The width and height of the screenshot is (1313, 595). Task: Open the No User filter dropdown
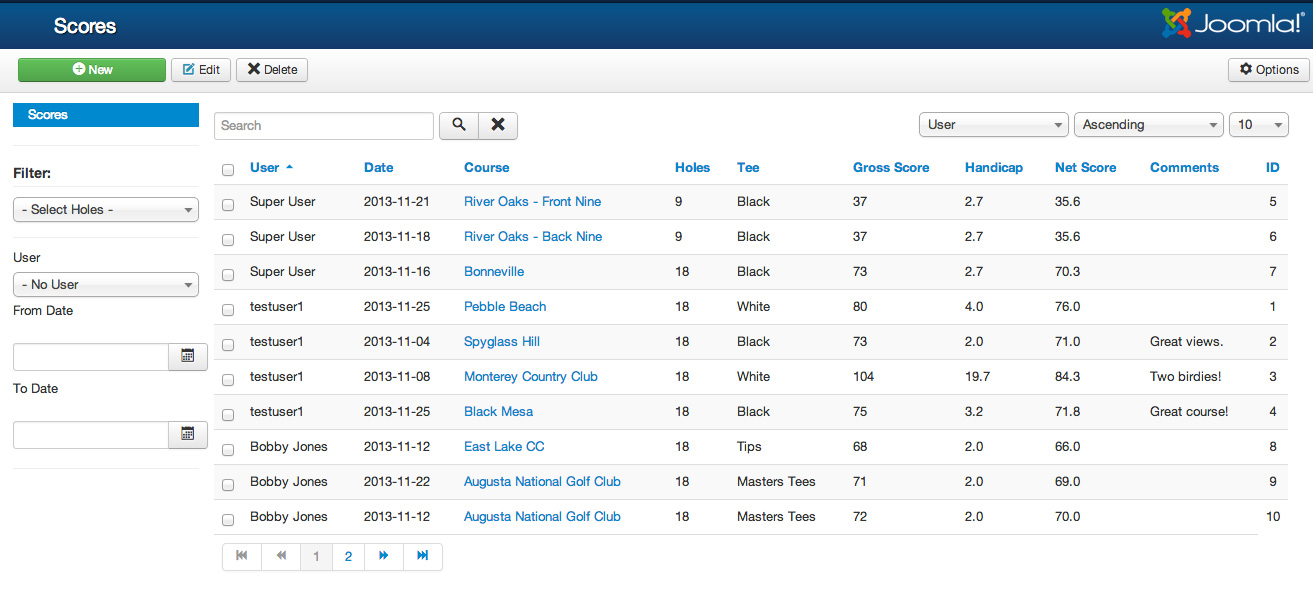pos(106,284)
